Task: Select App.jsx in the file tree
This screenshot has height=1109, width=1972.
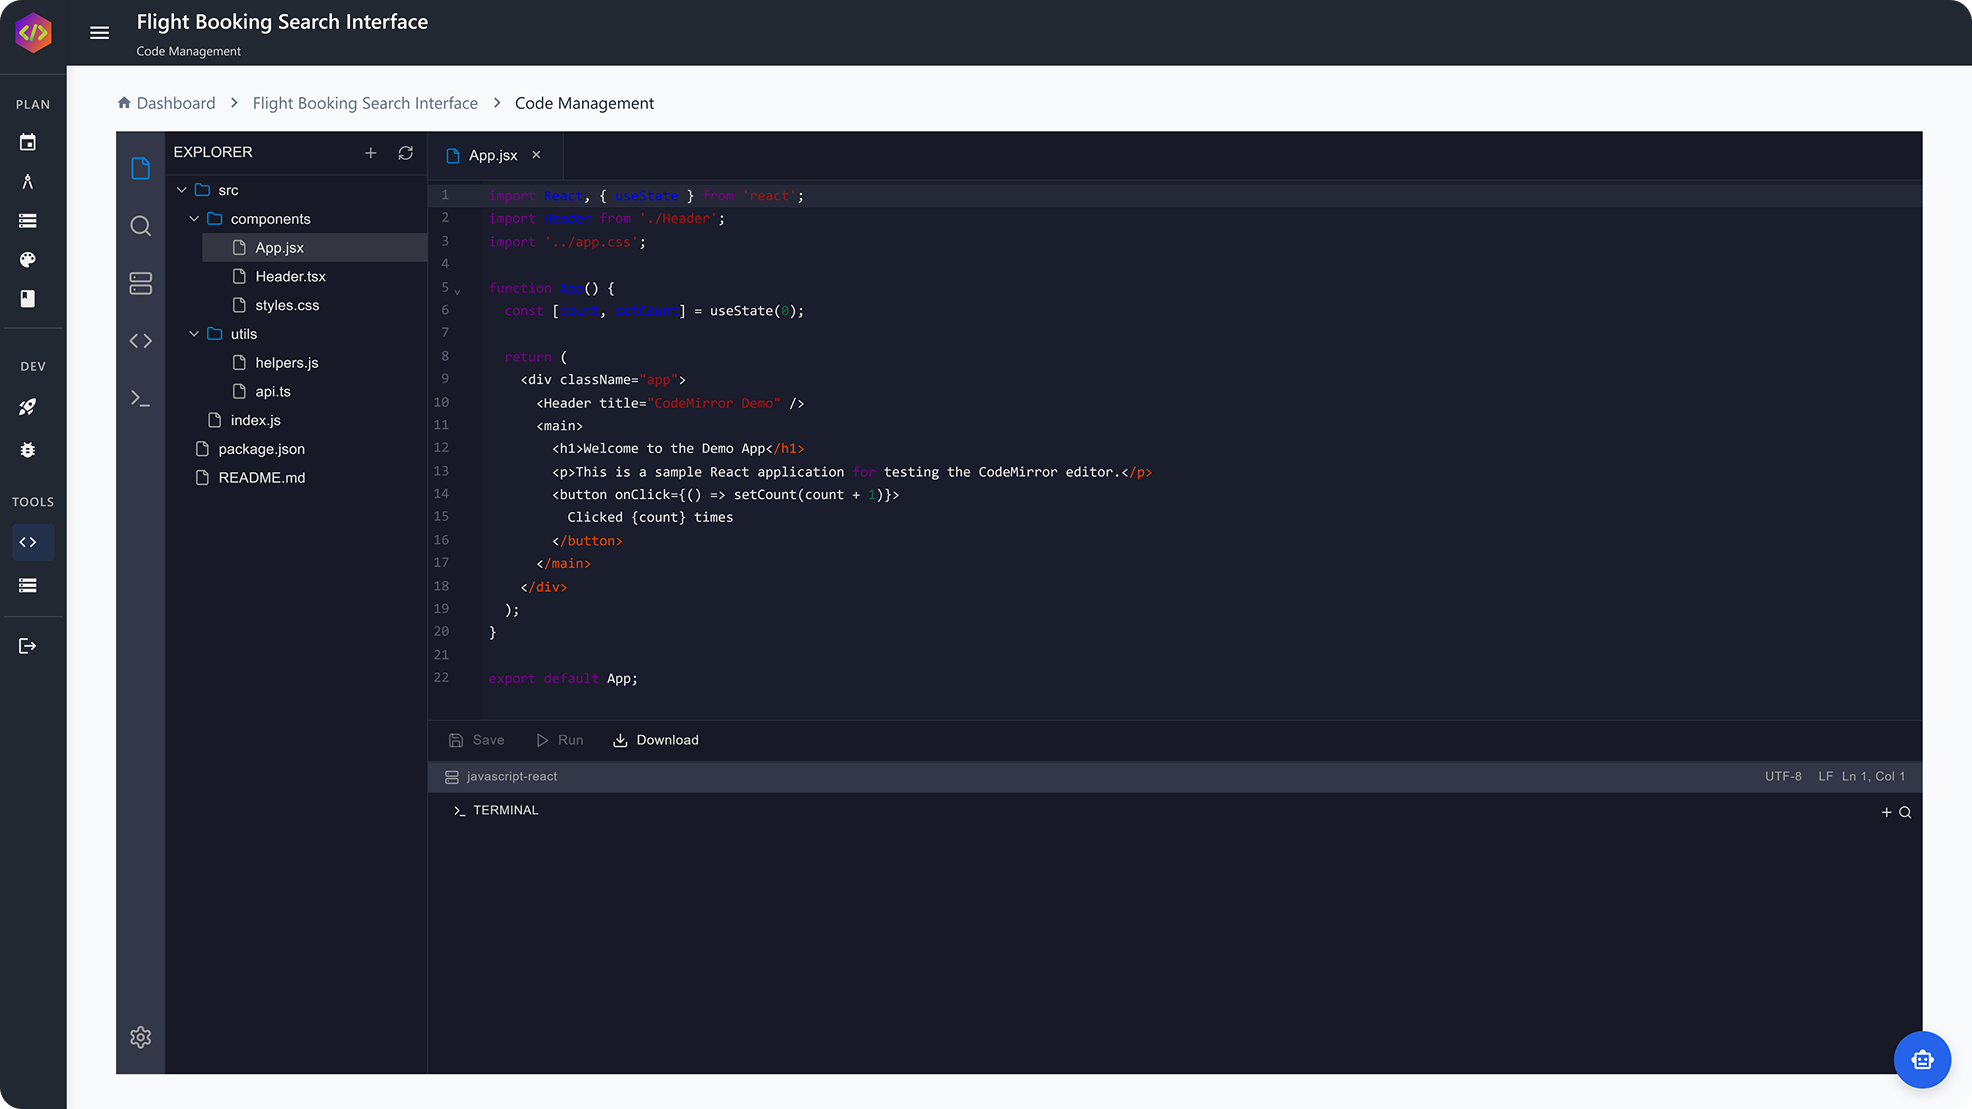Action: point(315,248)
